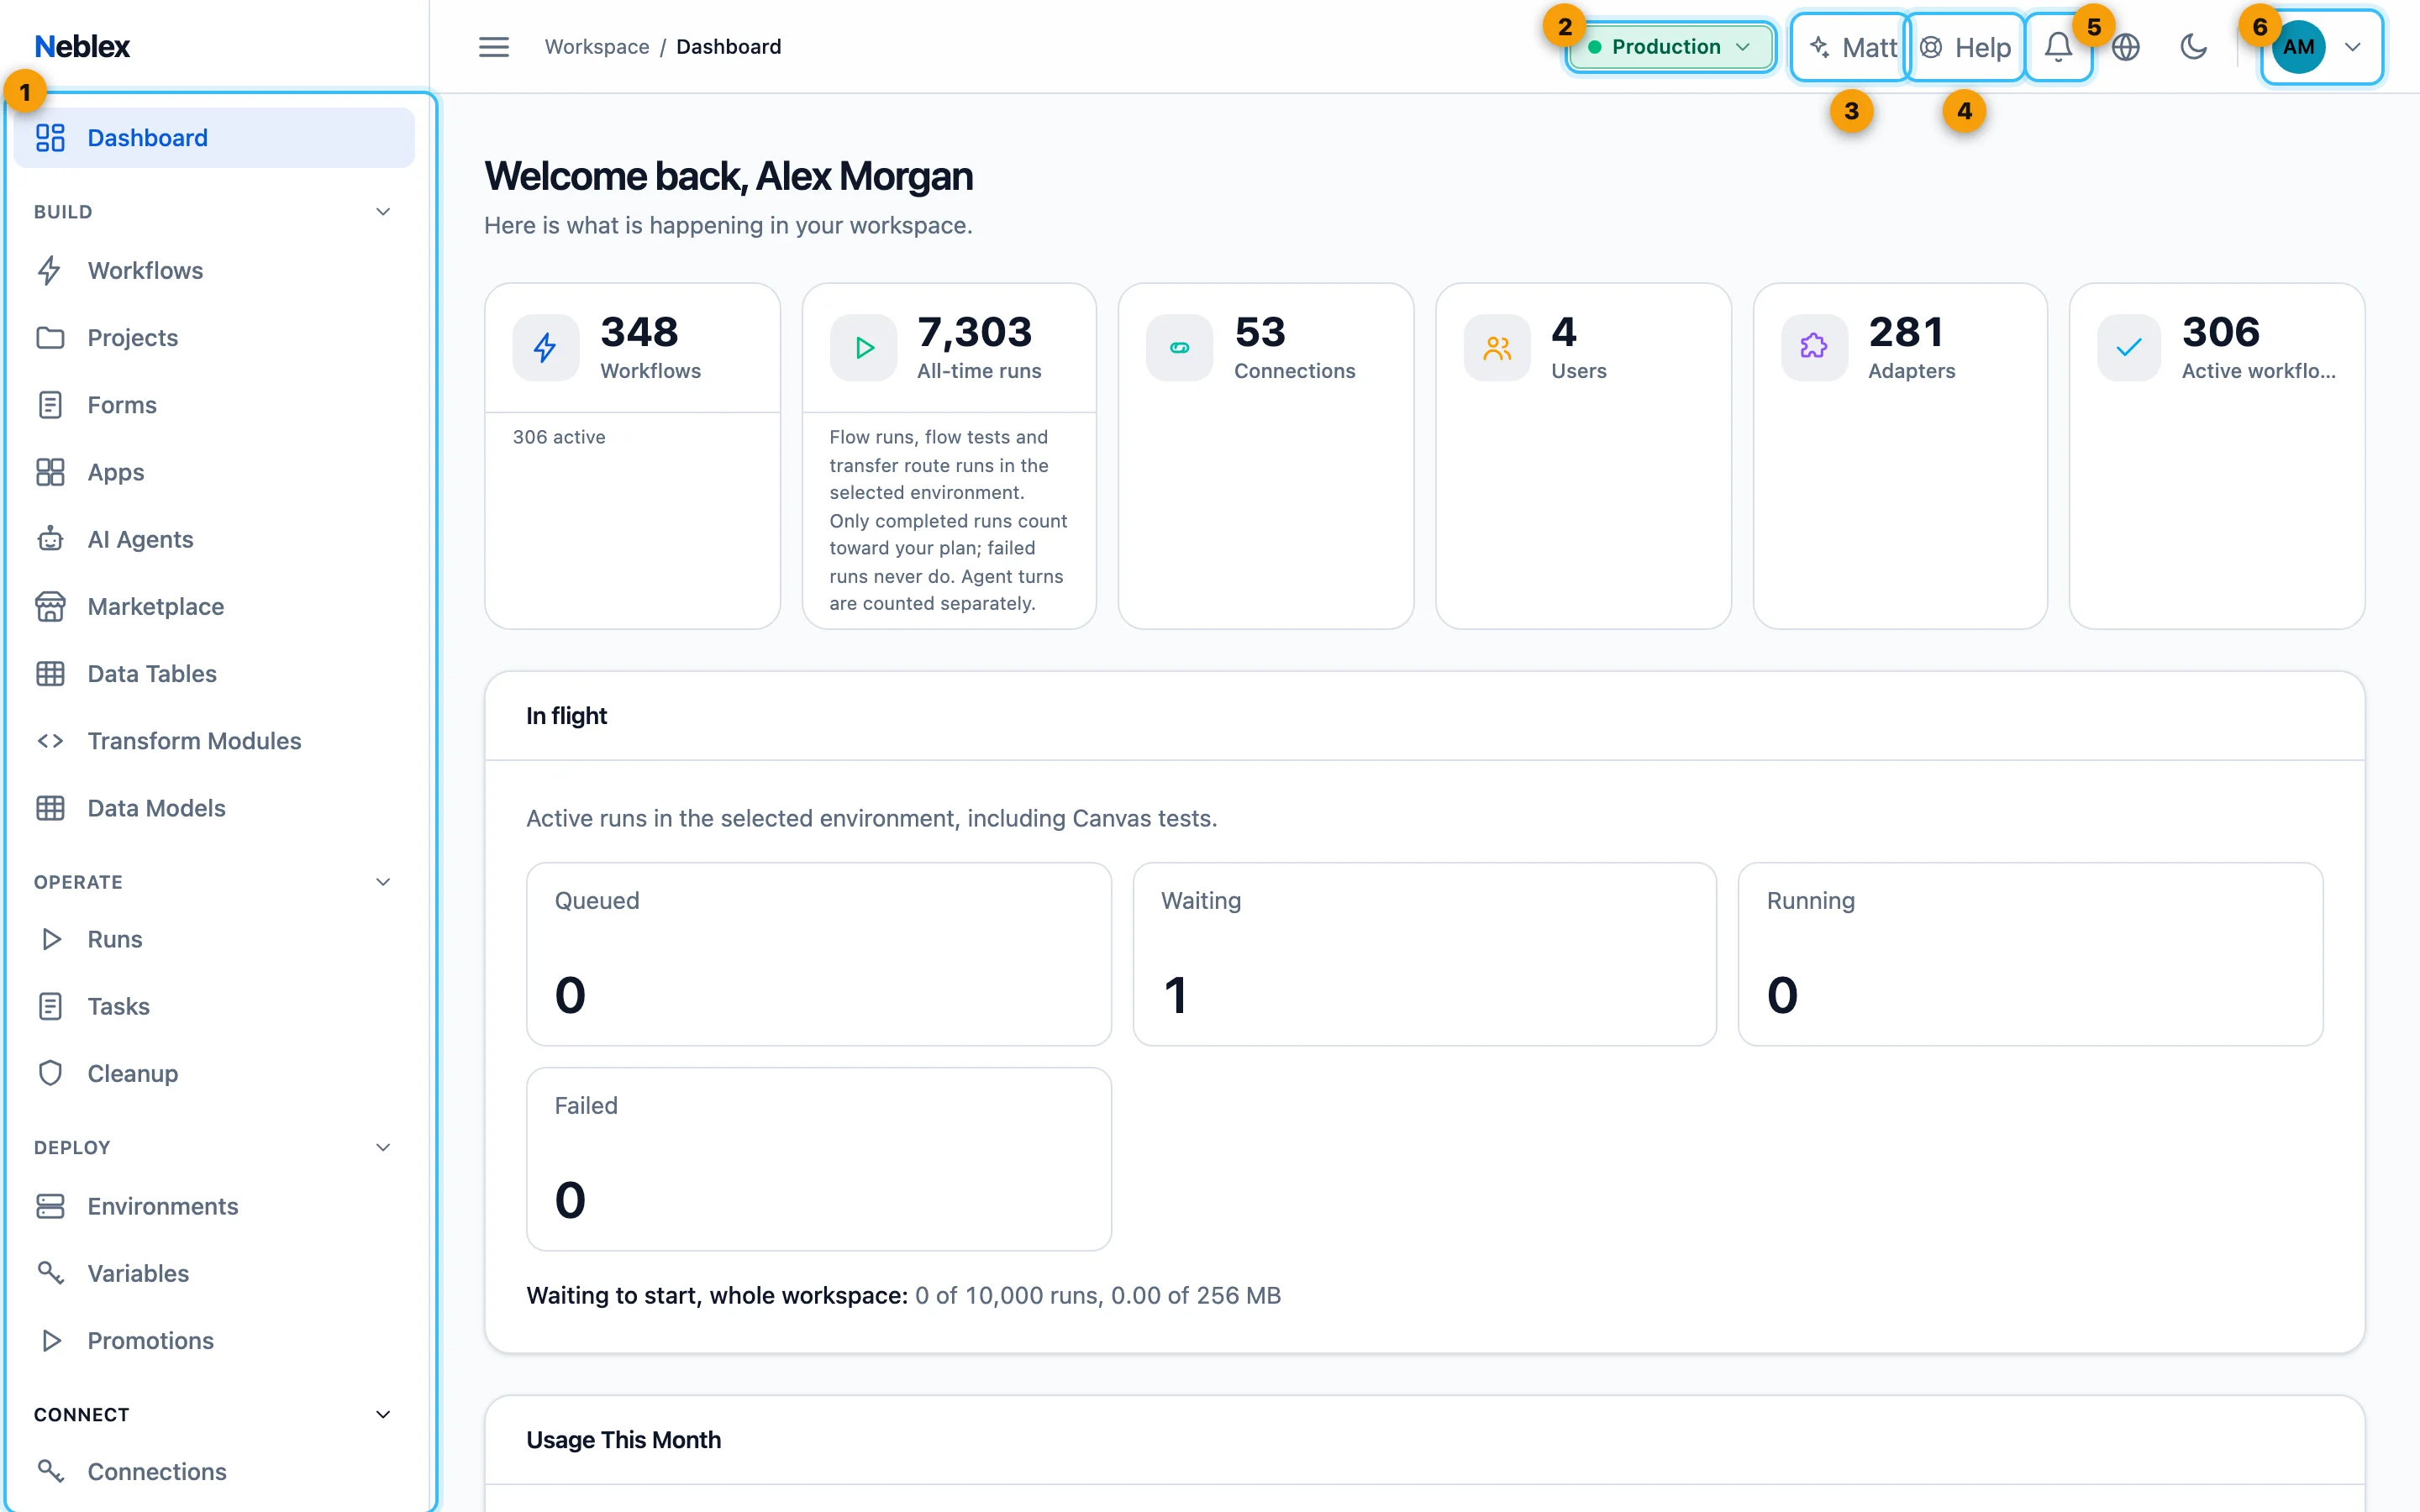Select Dashboard in the sidebar

(215, 138)
